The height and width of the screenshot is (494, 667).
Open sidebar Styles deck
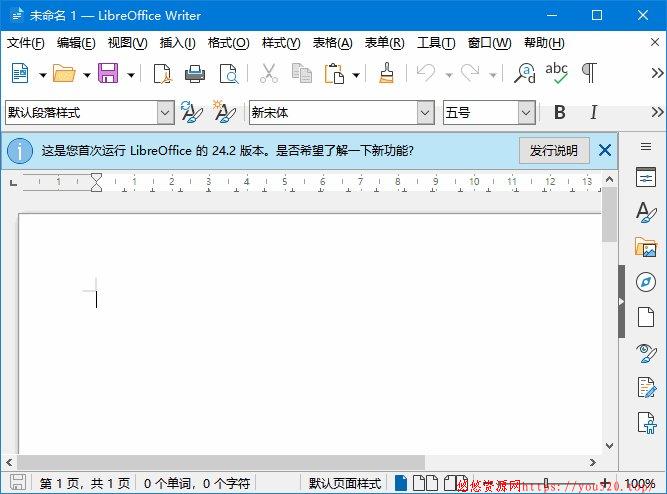click(x=646, y=212)
